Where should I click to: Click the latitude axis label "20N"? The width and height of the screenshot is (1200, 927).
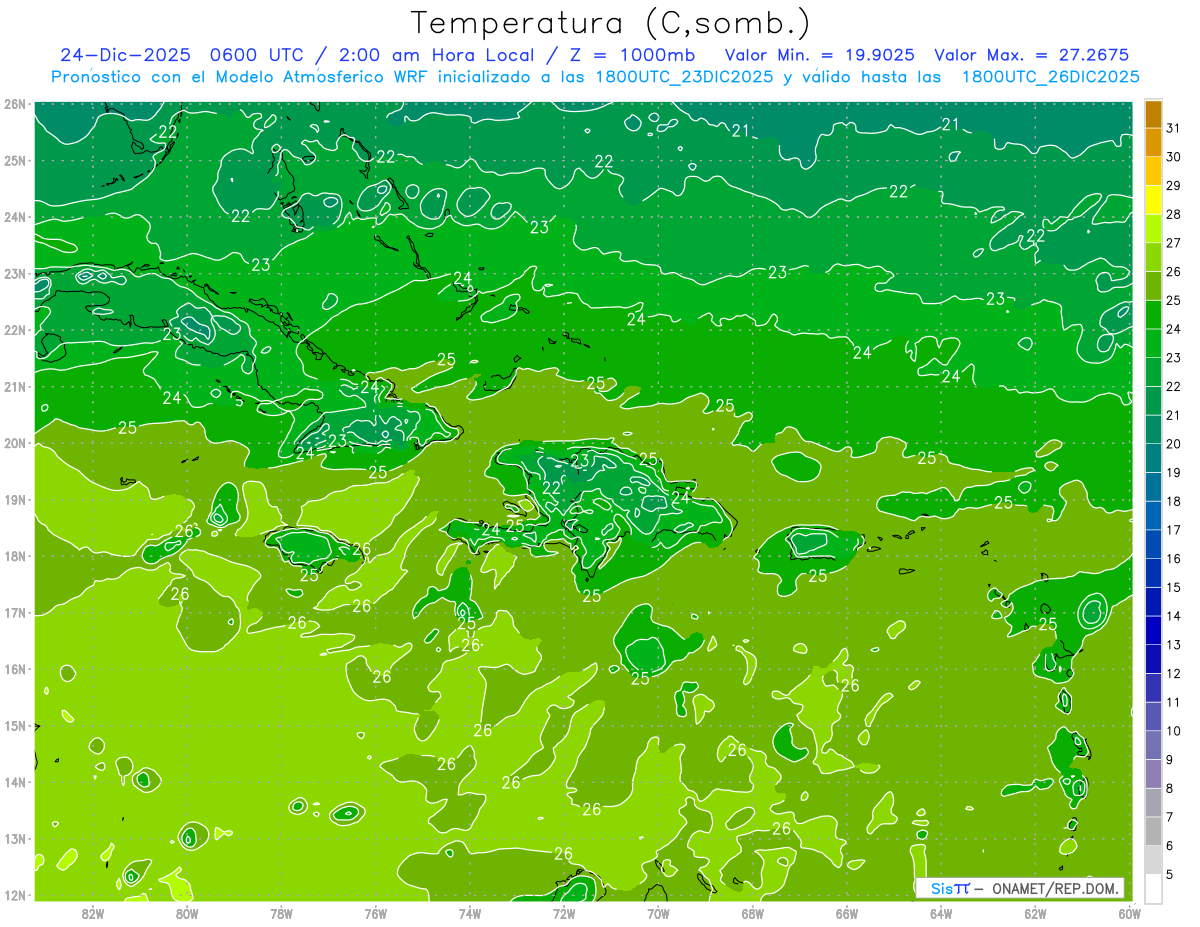[x=15, y=443]
